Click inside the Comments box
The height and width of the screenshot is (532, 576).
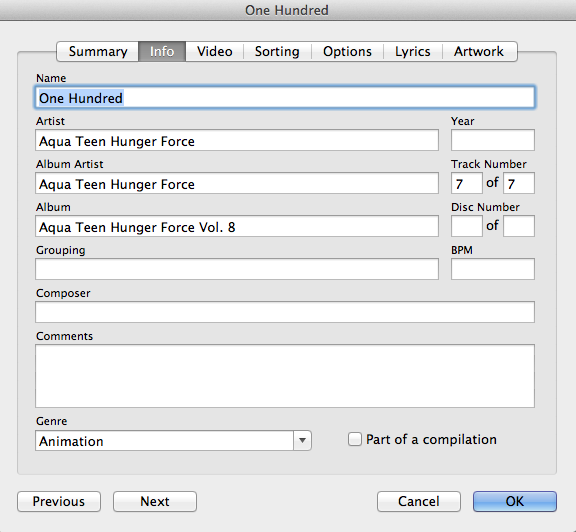[285, 376]
